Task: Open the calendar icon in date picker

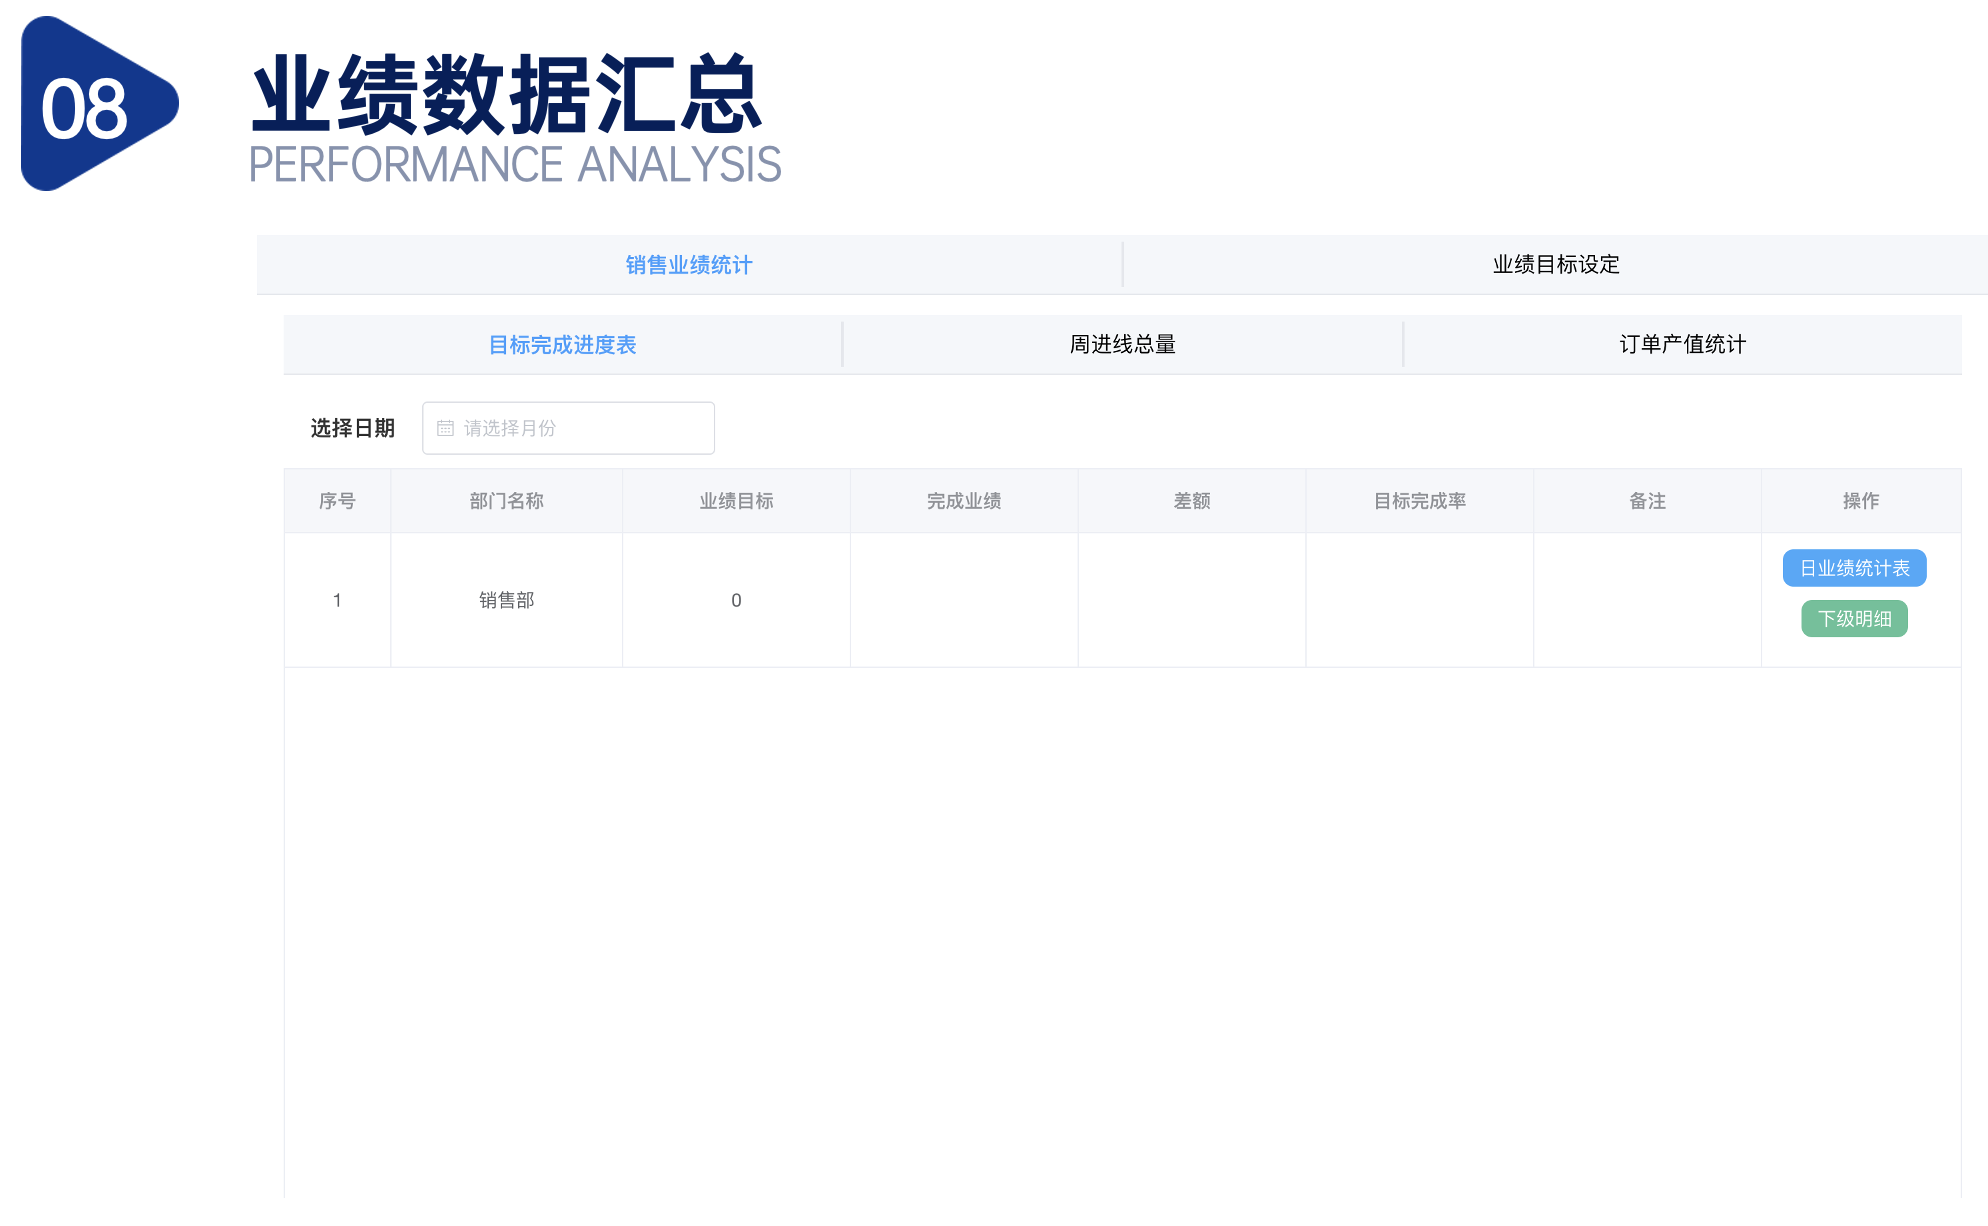Action: tap(447, 428)
